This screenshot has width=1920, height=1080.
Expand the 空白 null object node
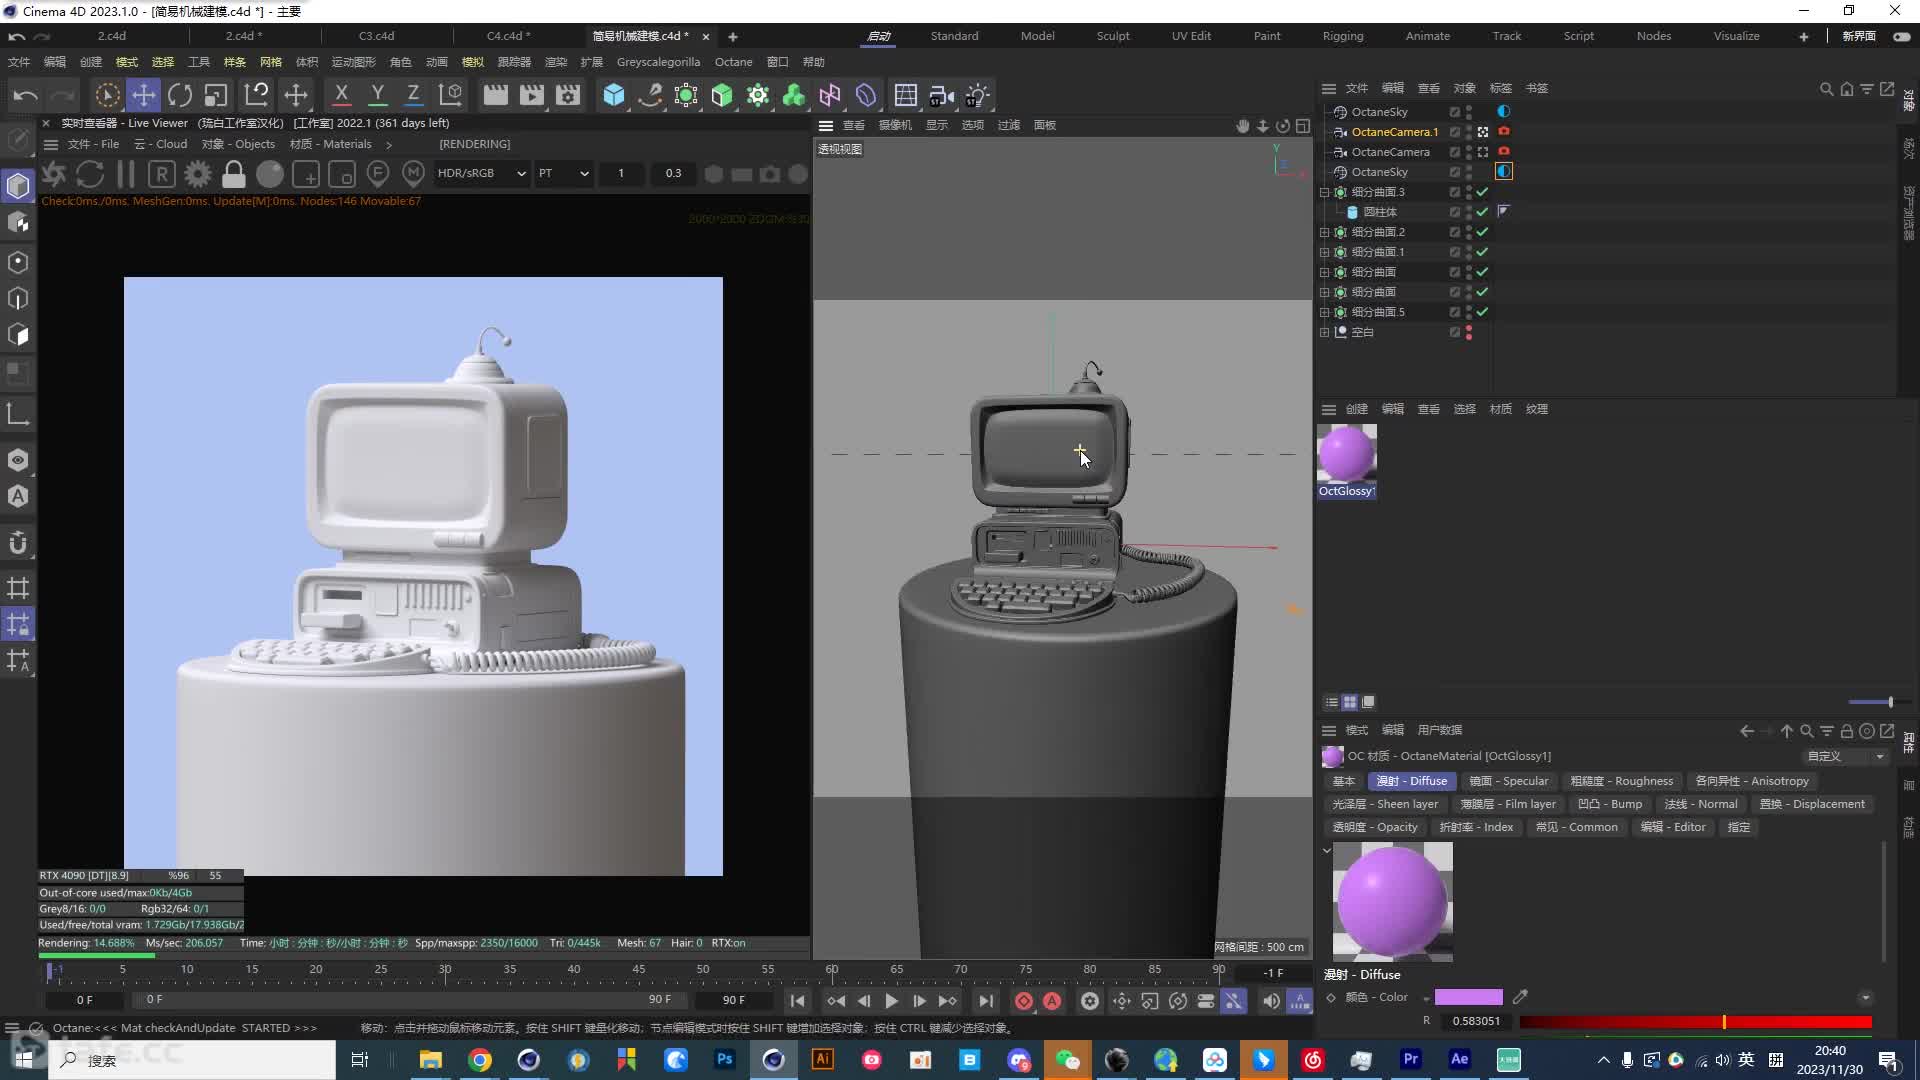pos(1325,332)
